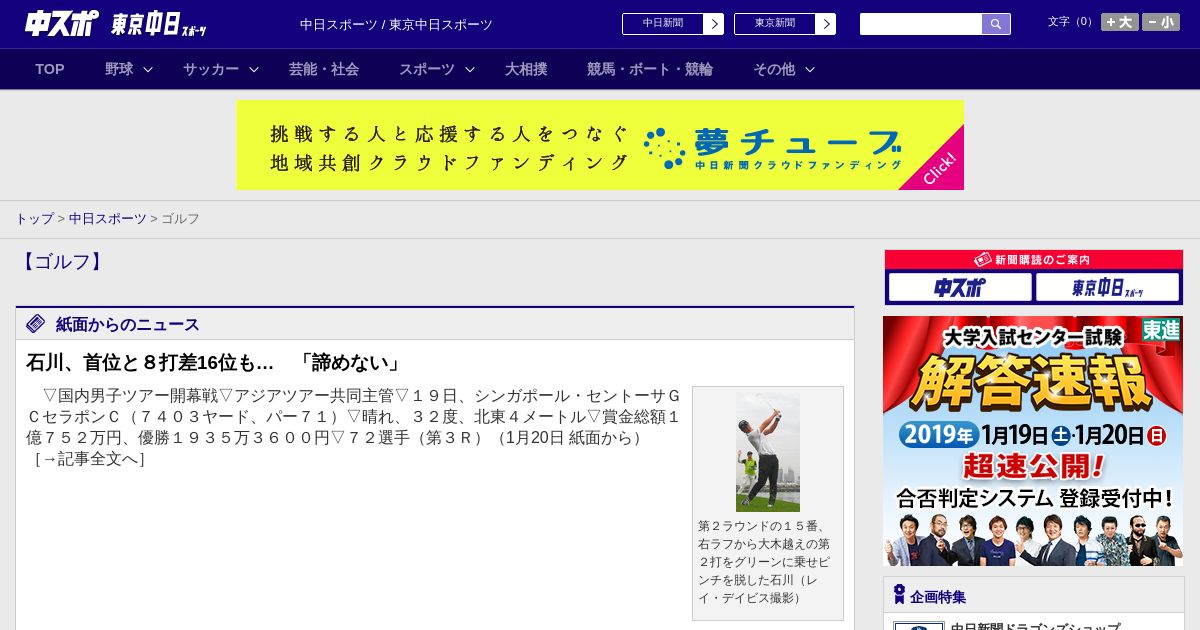Open the 中日新聞 link button
This screenshot has width=1200, height=630.
click(x=662, y=24)
